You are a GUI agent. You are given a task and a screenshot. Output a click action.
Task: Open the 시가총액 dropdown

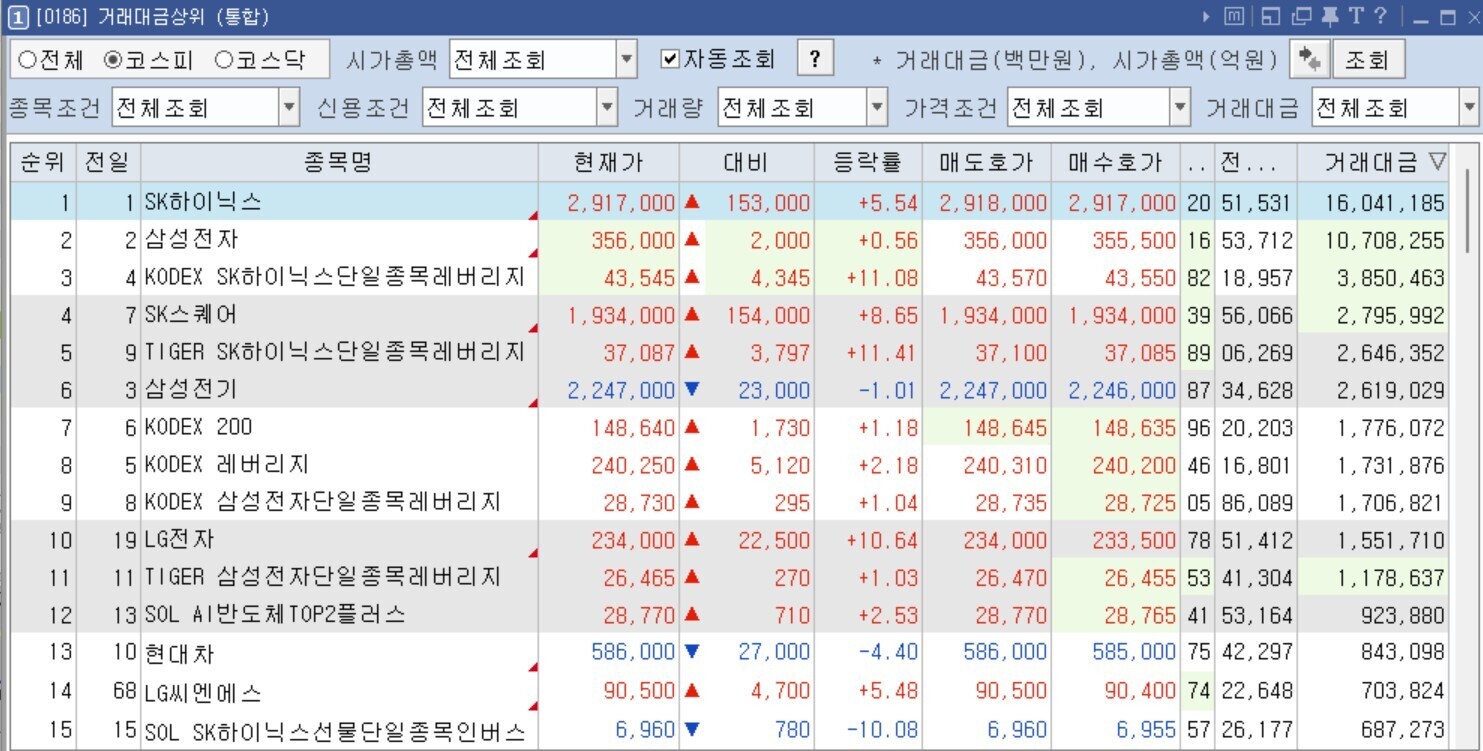(544, 60)
